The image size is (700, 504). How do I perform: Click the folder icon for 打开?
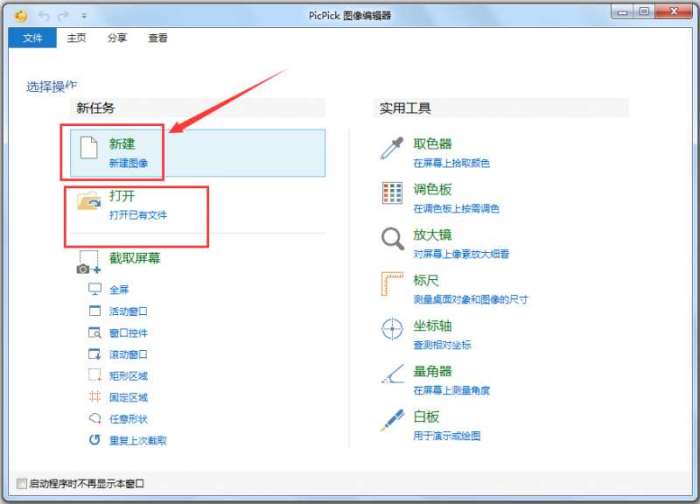pos(89,201)
